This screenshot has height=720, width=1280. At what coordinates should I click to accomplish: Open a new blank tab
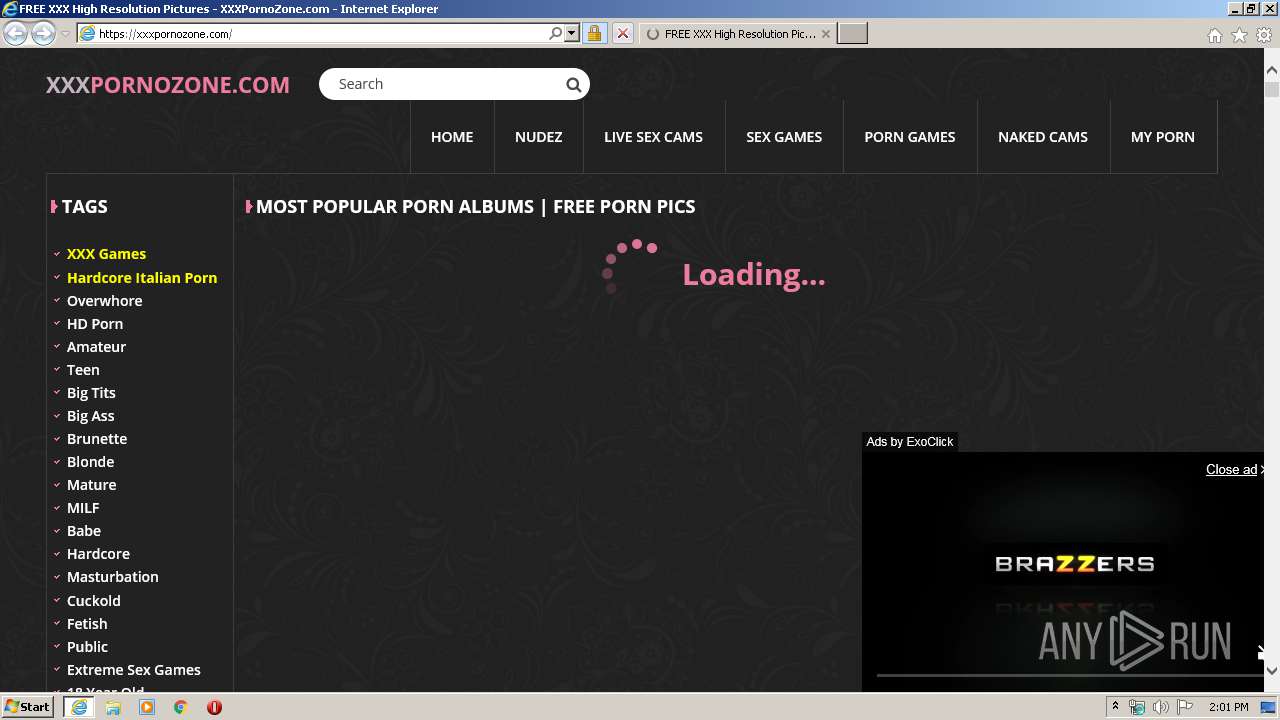point(852,33)
